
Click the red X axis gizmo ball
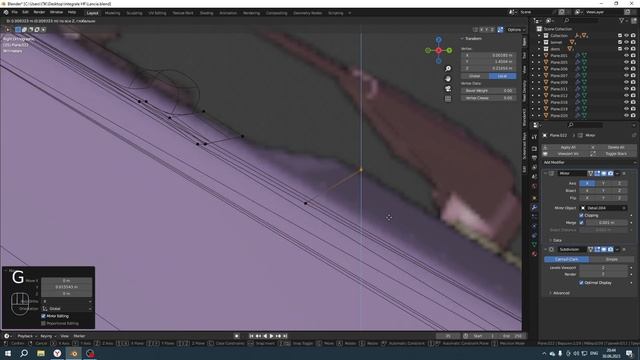438,50
